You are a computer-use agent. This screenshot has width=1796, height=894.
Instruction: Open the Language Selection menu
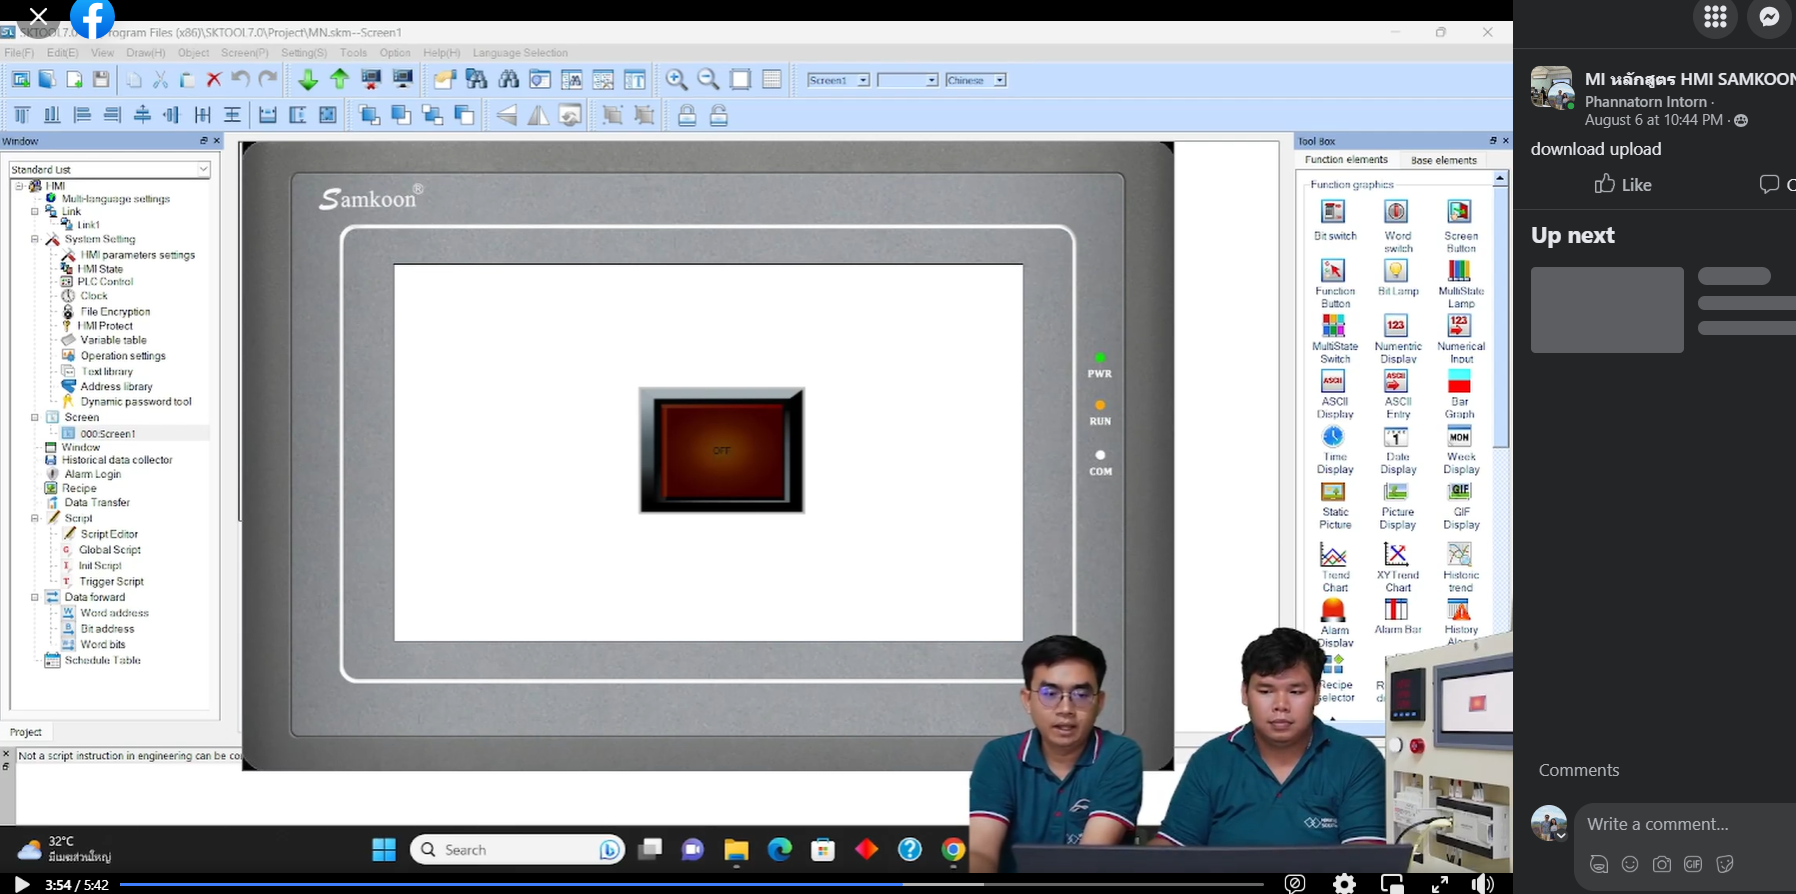point(520,53)
